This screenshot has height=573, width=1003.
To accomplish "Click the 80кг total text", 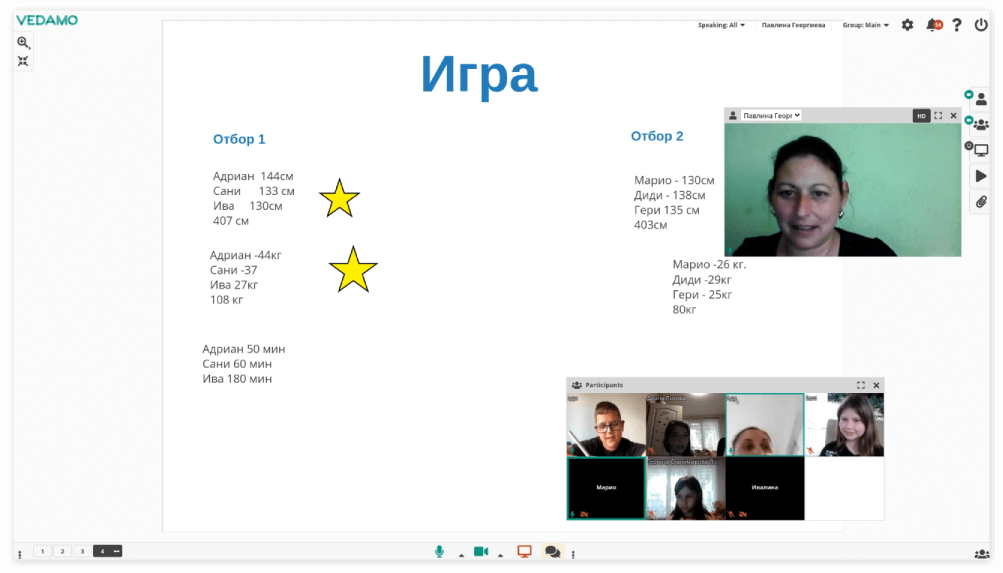I will [x=684, y=310].
